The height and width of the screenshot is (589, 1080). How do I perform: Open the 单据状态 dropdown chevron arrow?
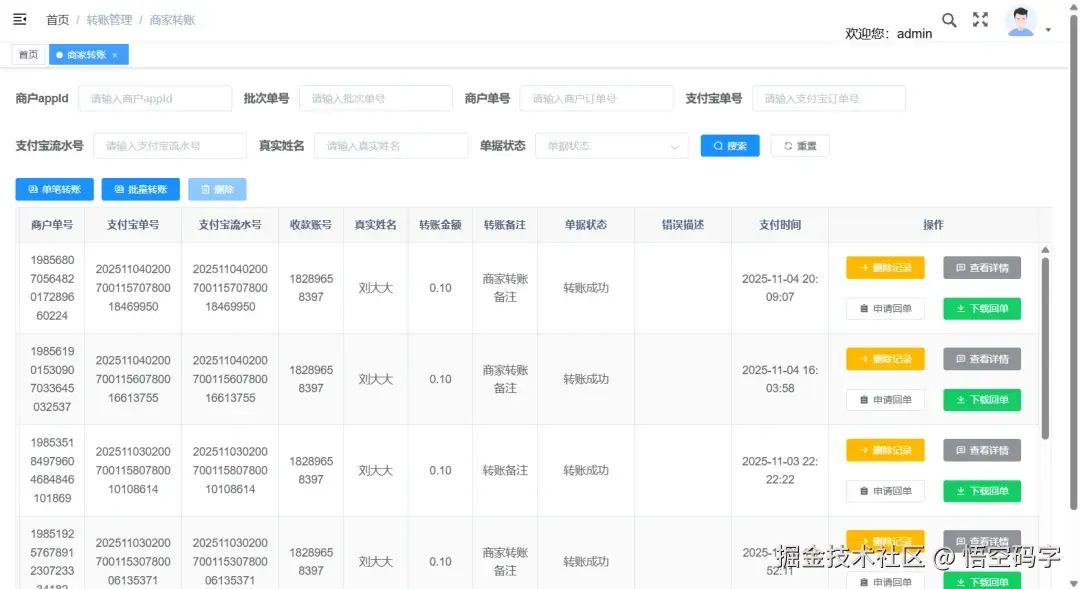[675, 145]
